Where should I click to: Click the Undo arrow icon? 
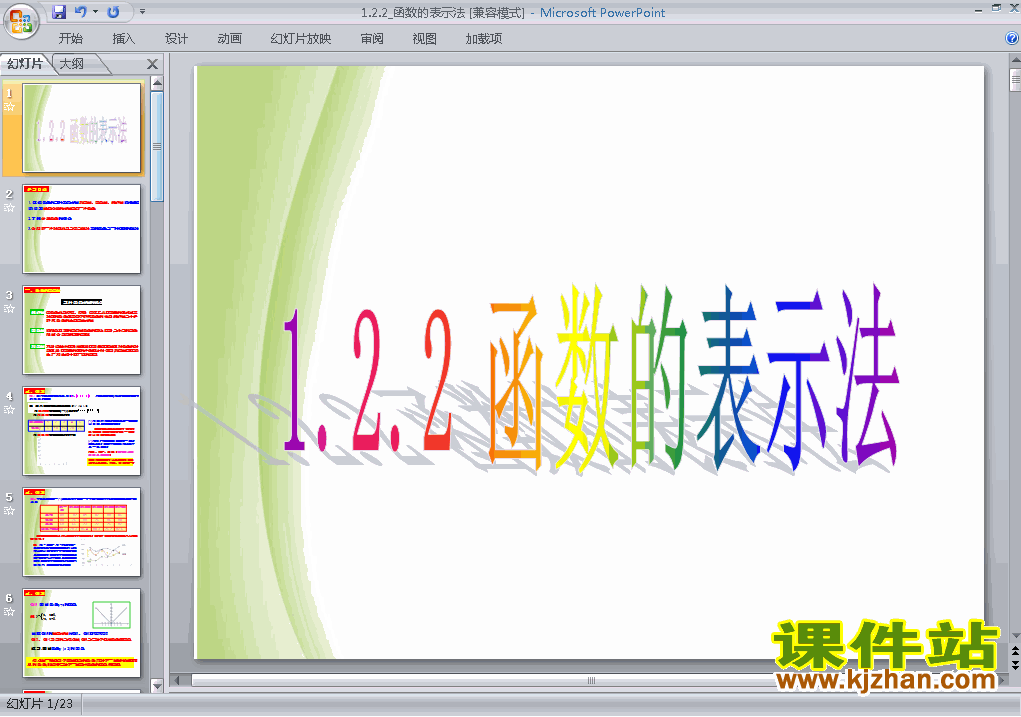81,12
